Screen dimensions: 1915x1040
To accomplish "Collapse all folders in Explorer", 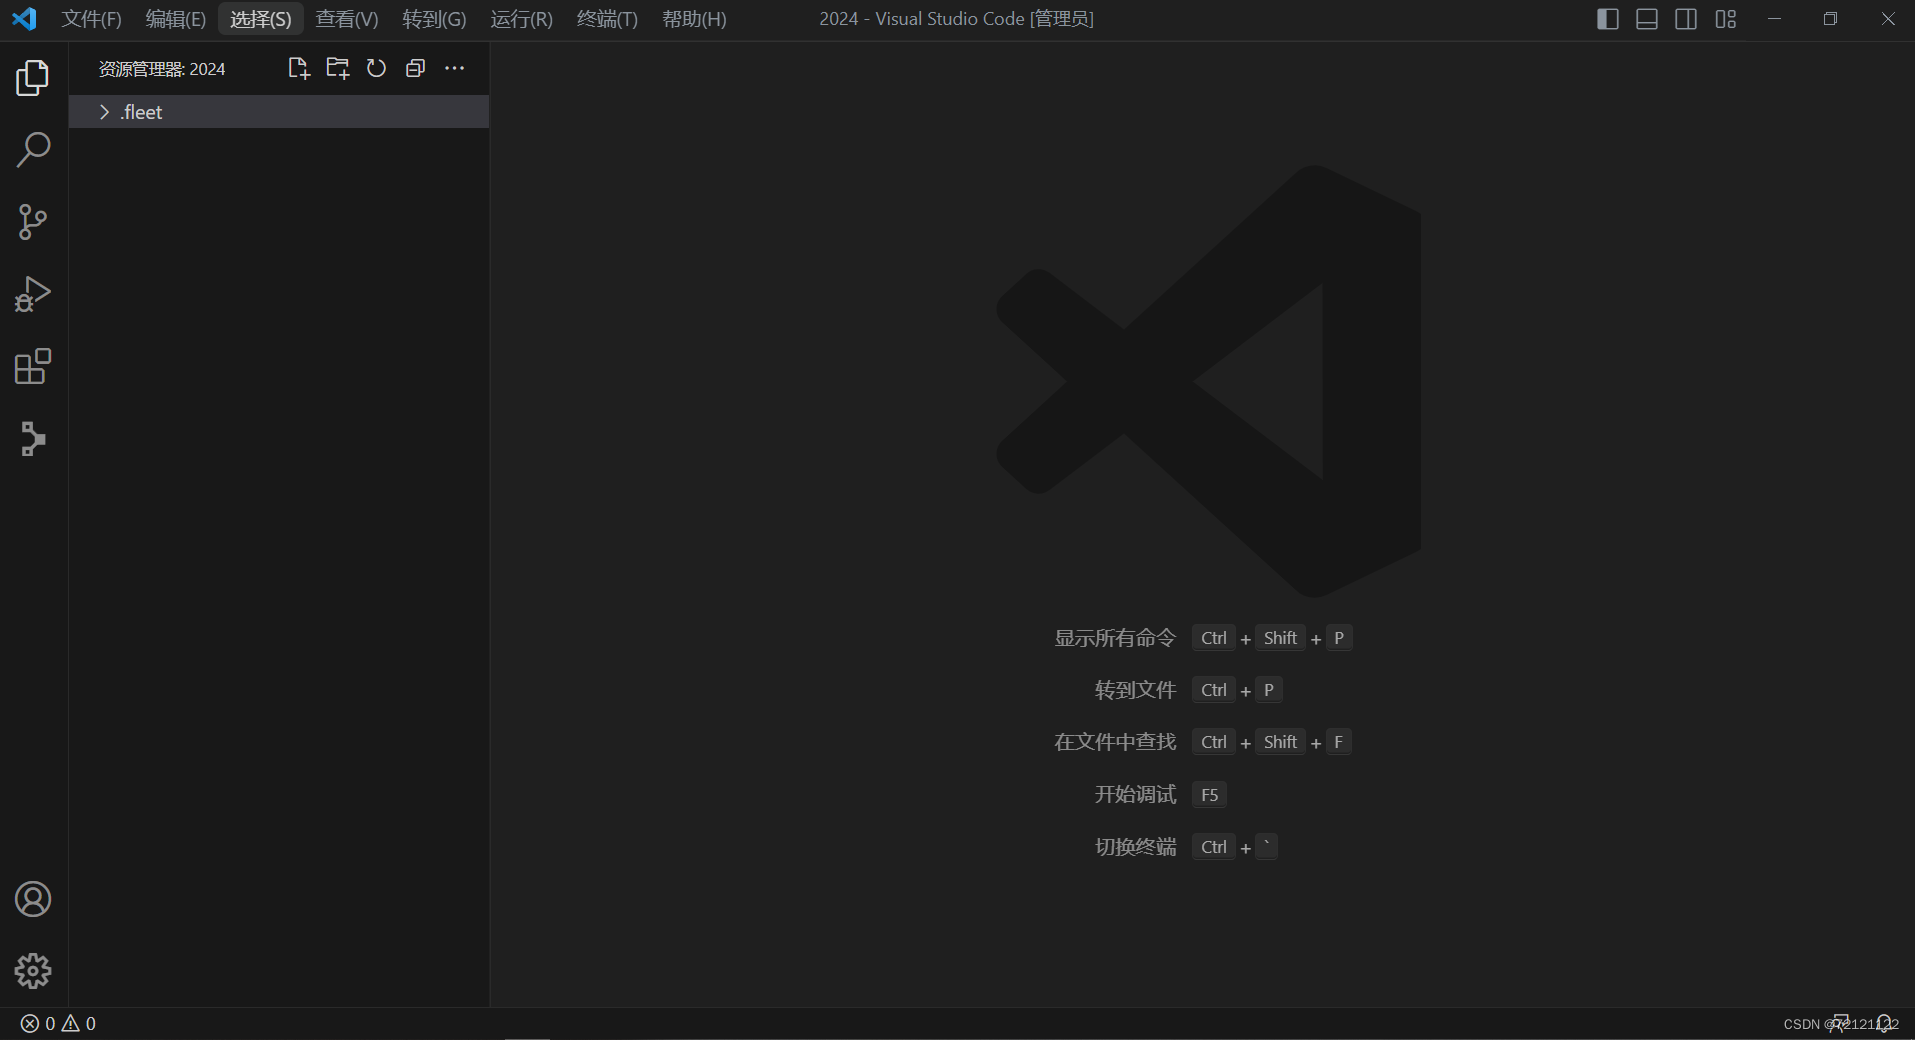I will [x=414, y=68].
